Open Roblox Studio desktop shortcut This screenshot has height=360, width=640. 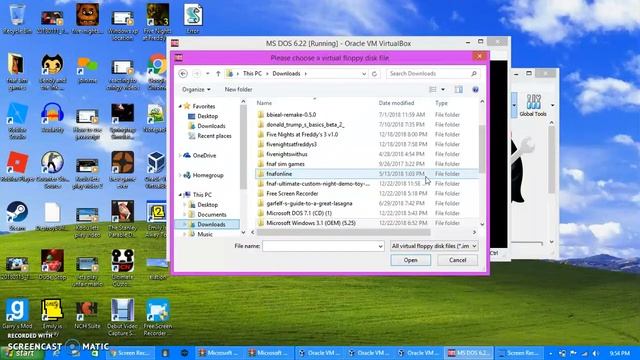[x=17, y=120]
